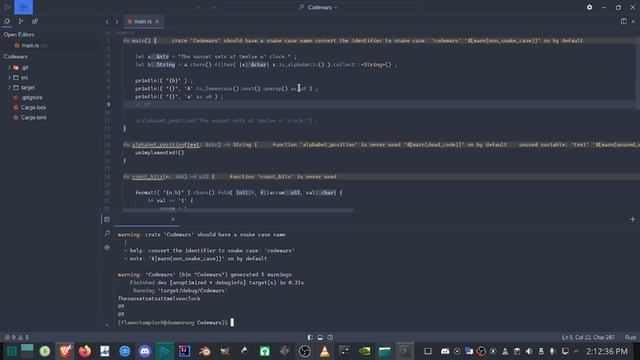Image resolution: width=640 pixels, height=360 pixels.
Task: Toggle the left panel visibility
Action: 310,337
